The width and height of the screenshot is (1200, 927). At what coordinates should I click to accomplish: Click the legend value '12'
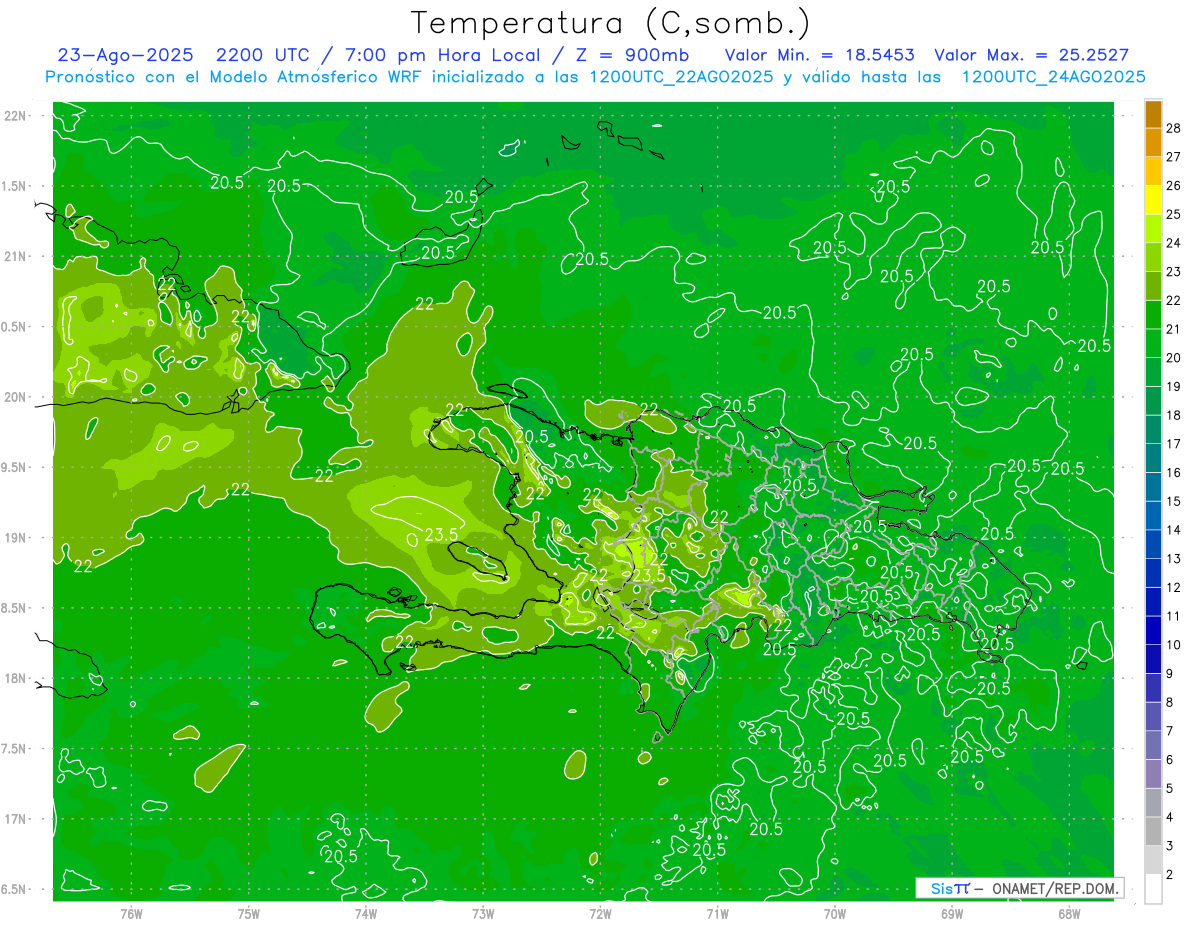tap(1174, 587)
